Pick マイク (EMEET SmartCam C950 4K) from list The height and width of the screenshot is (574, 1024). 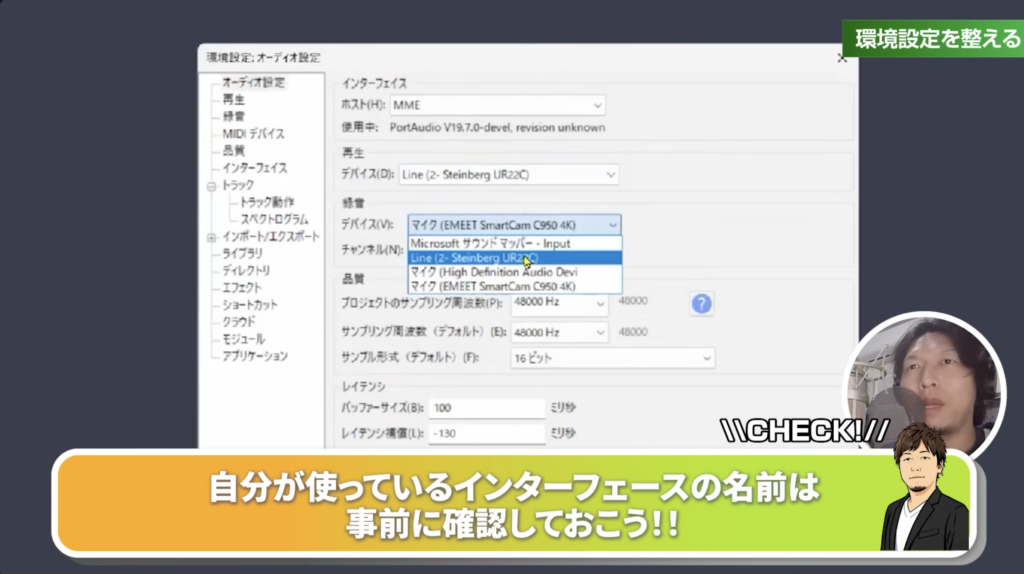(x=493, y=286)
